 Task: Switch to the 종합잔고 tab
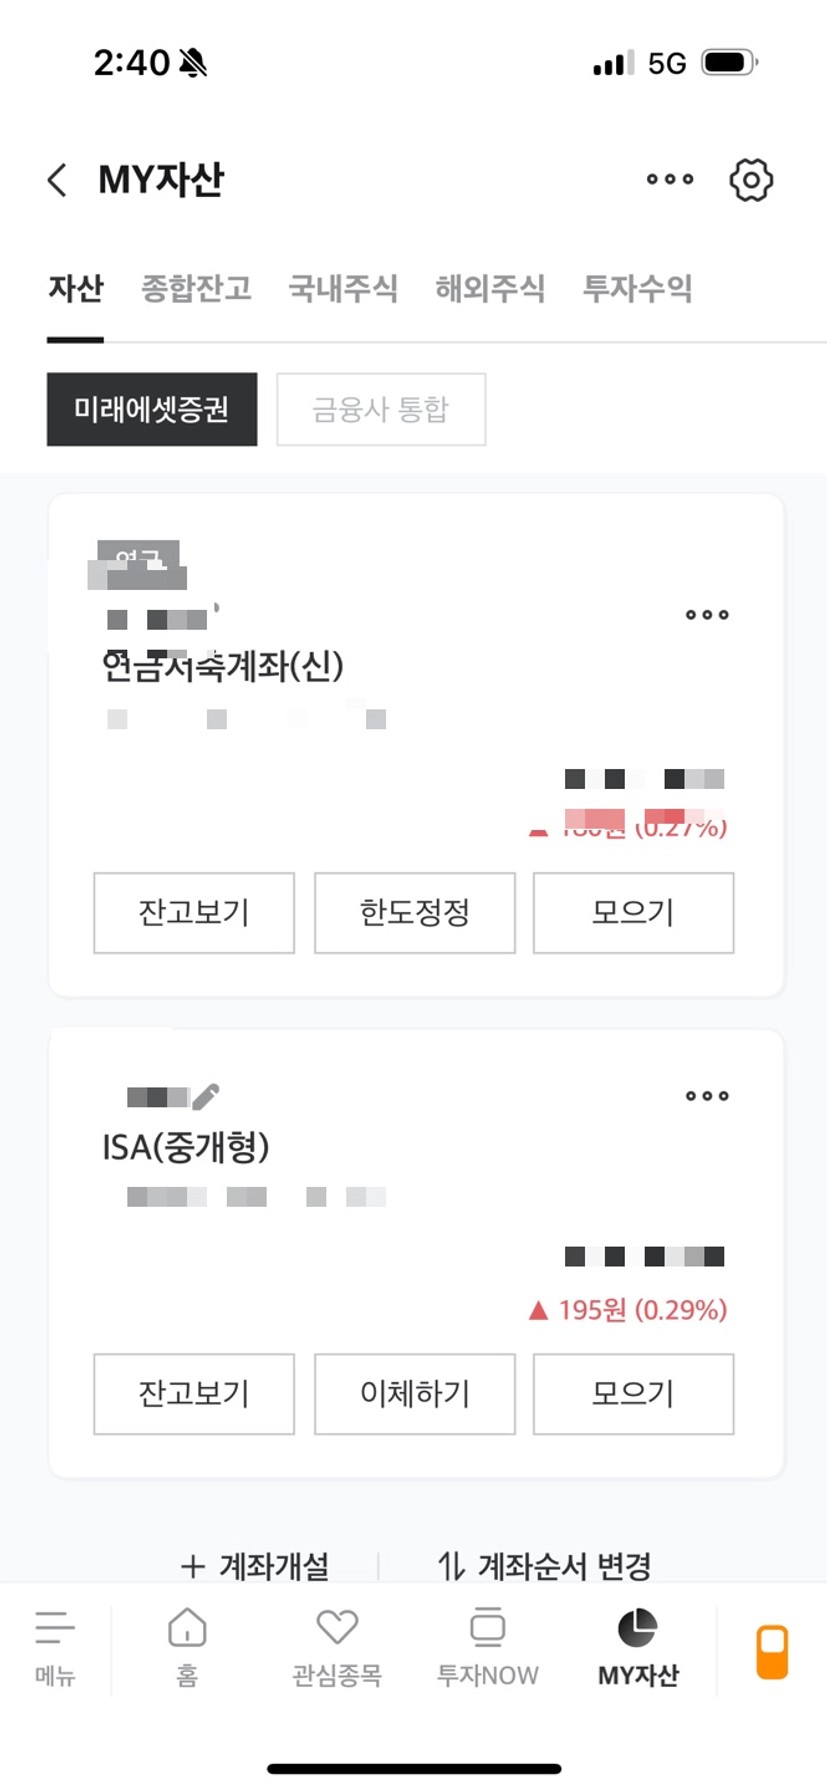tap(196, 289)
